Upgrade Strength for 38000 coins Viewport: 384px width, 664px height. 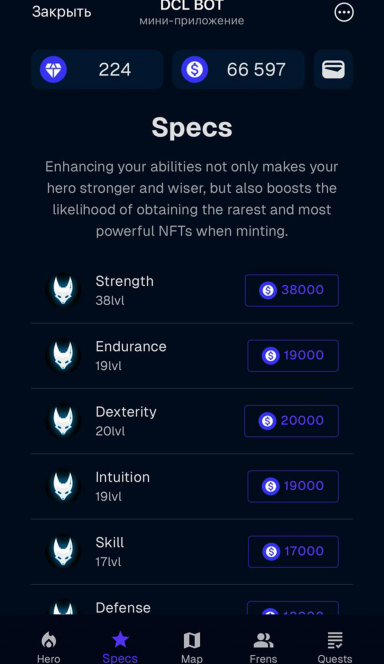click(292, 290)
